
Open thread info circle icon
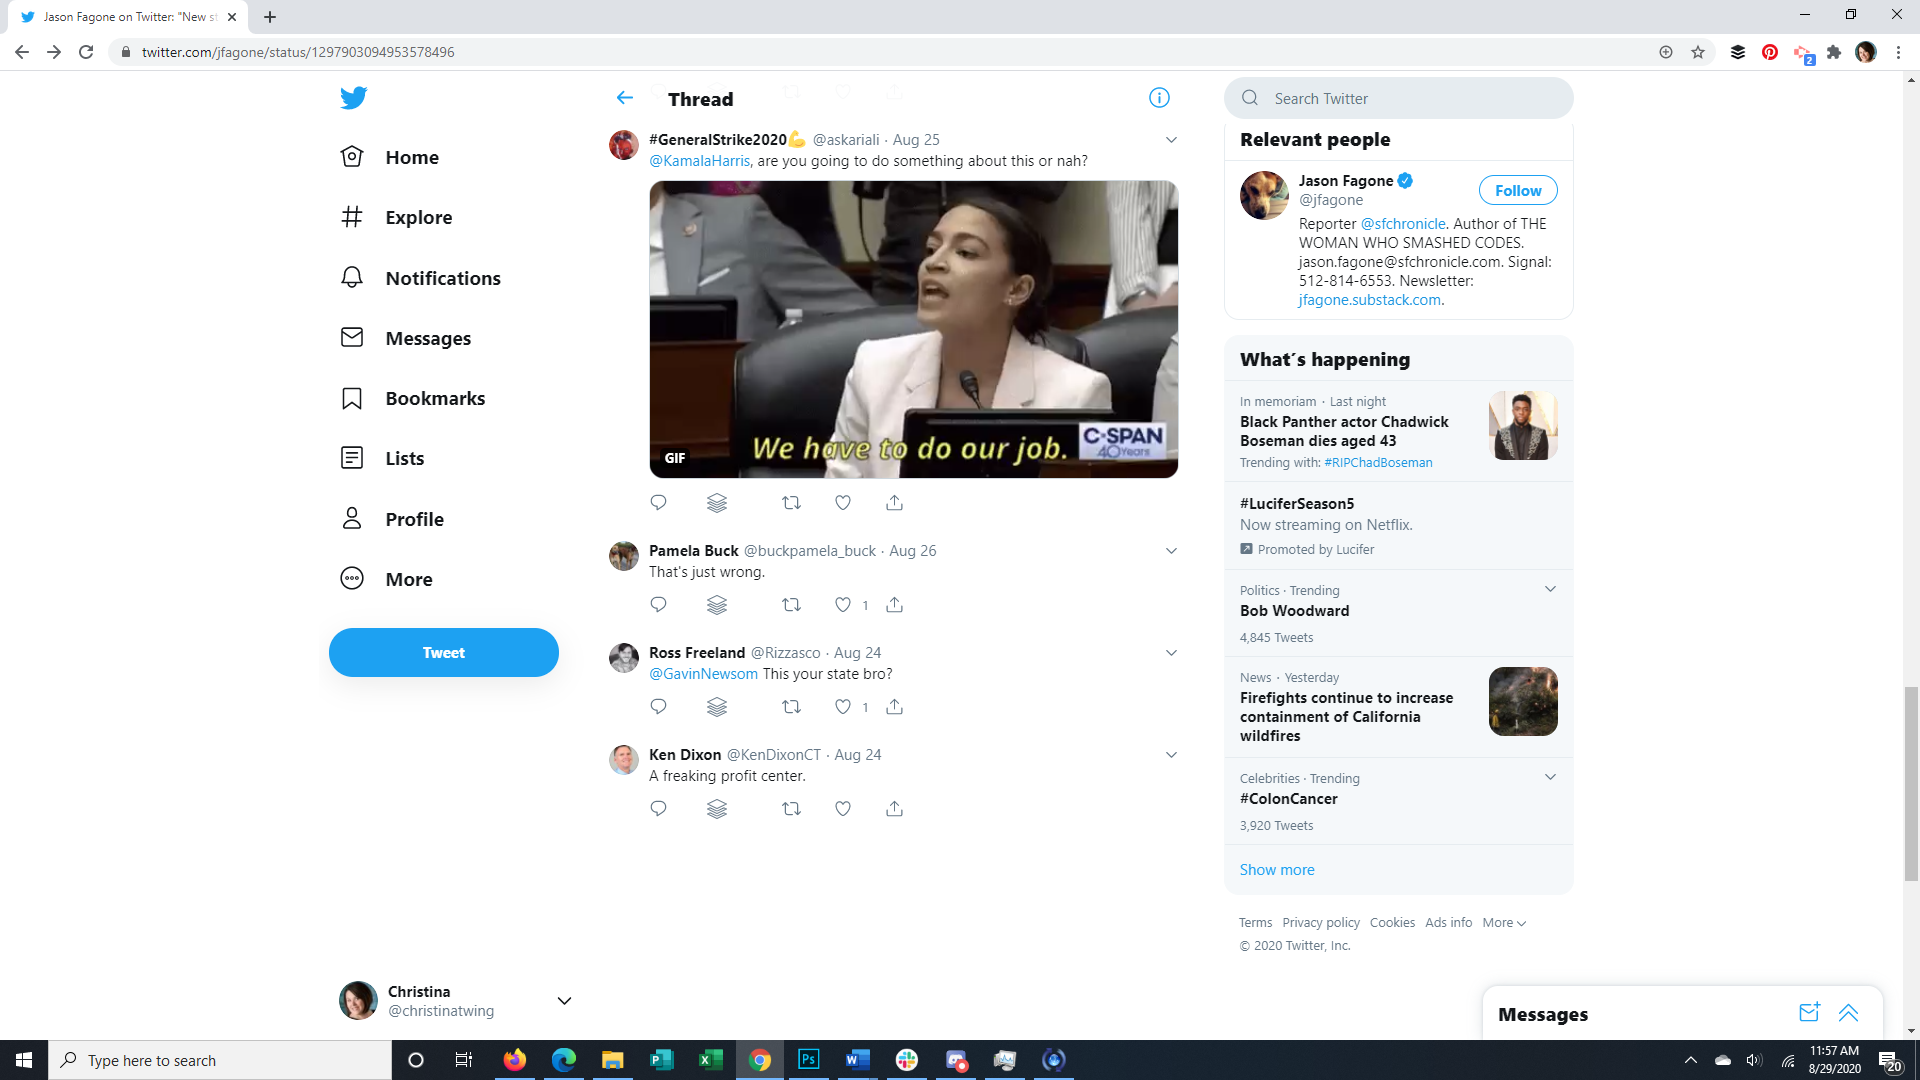[1159, 98]
